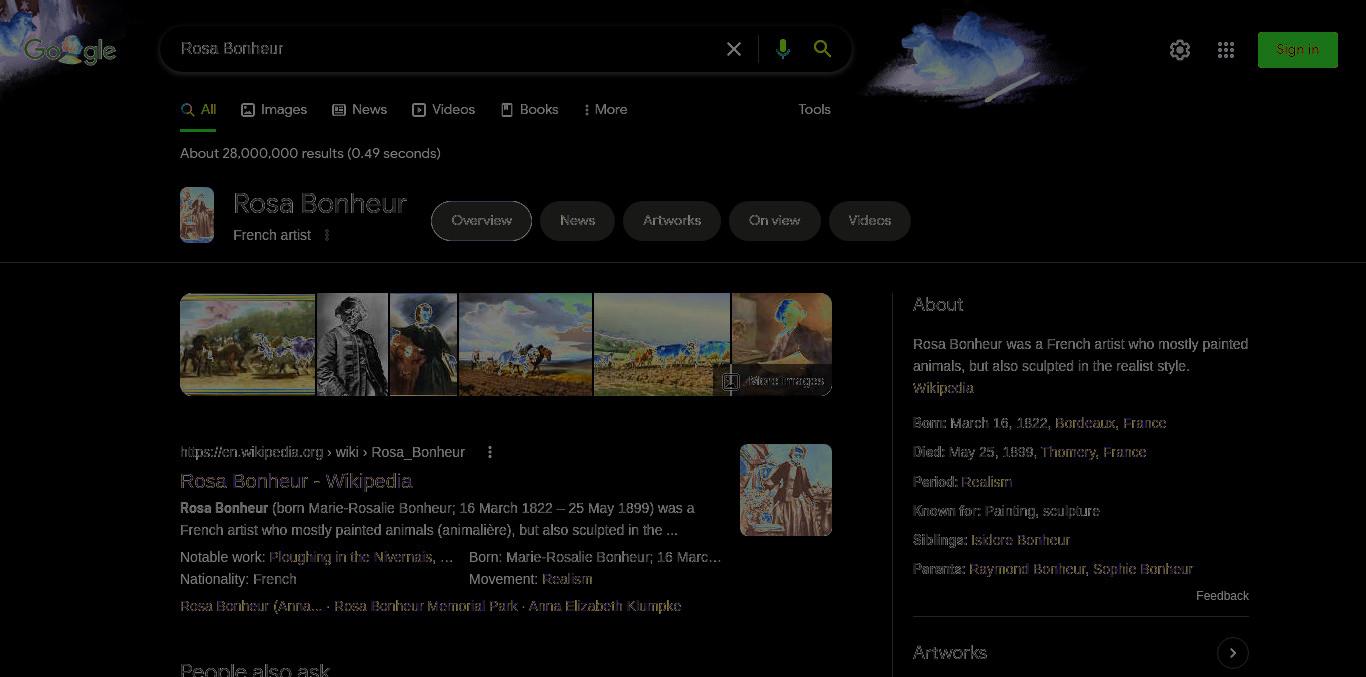
Task: Open thumbnail beside Wikipedia result
Action: point(786,490)
